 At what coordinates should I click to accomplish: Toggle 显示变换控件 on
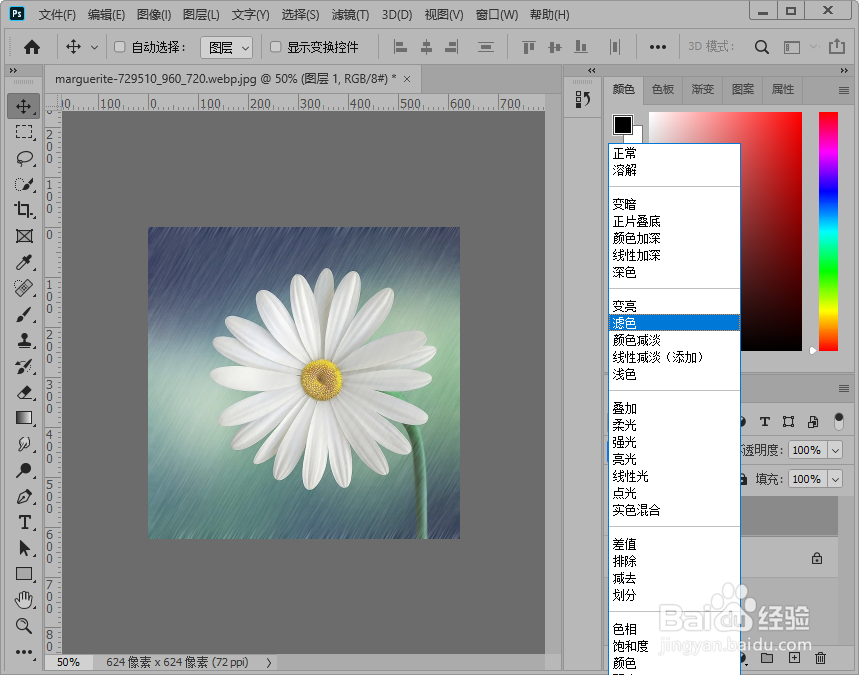(x=272, y=46)
